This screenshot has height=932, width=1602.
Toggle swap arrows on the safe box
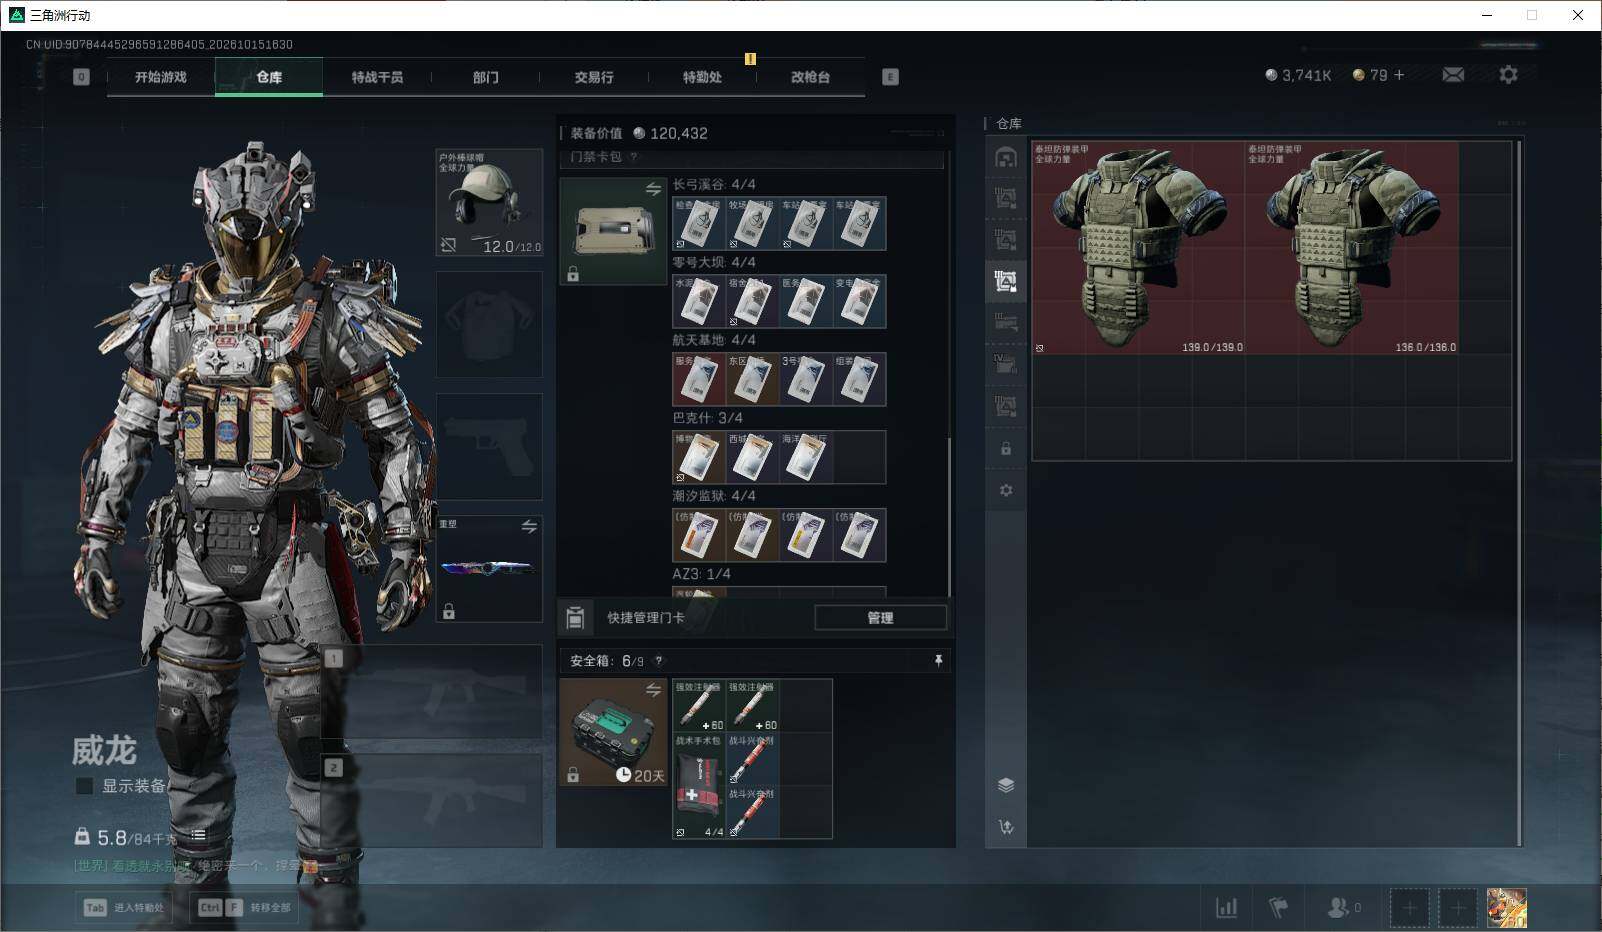653,690
